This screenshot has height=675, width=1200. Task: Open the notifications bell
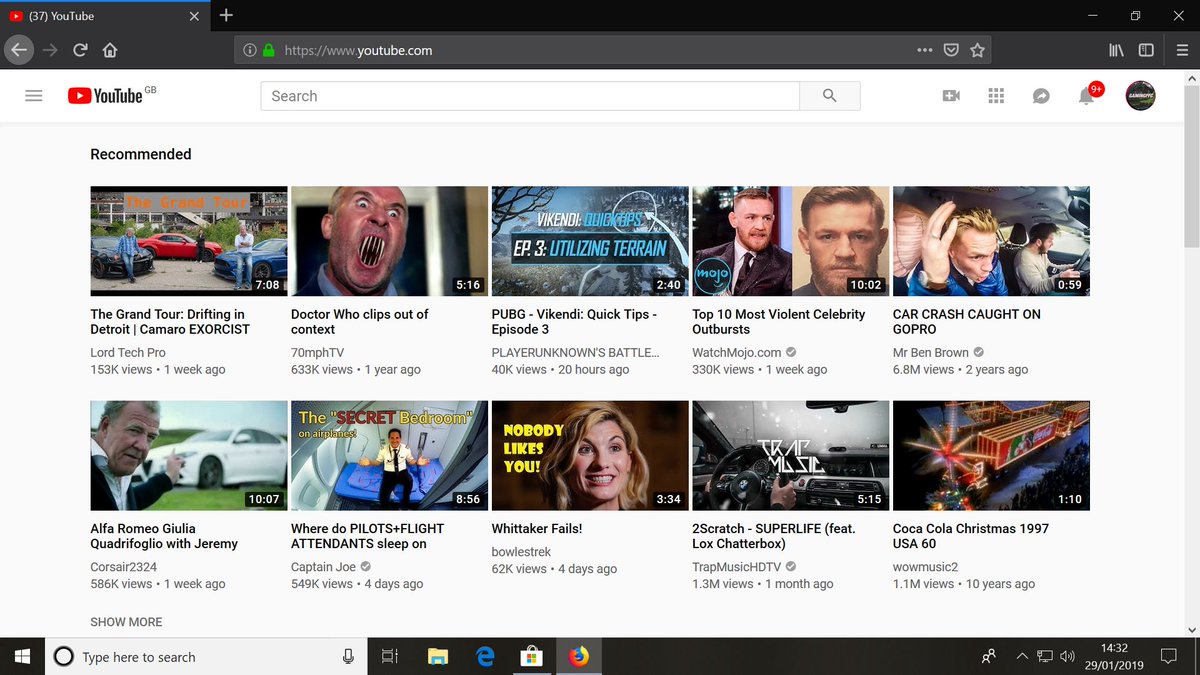(1087, 96)
